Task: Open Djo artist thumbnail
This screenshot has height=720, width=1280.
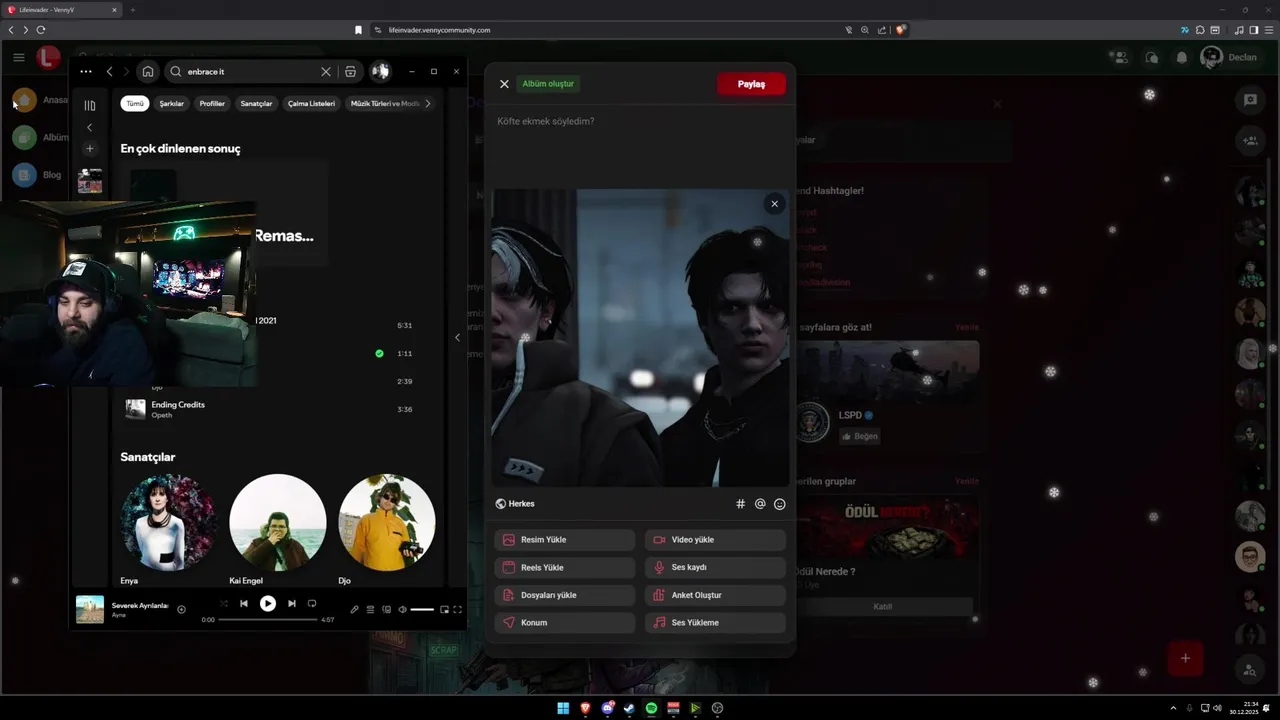Action: 387,522
